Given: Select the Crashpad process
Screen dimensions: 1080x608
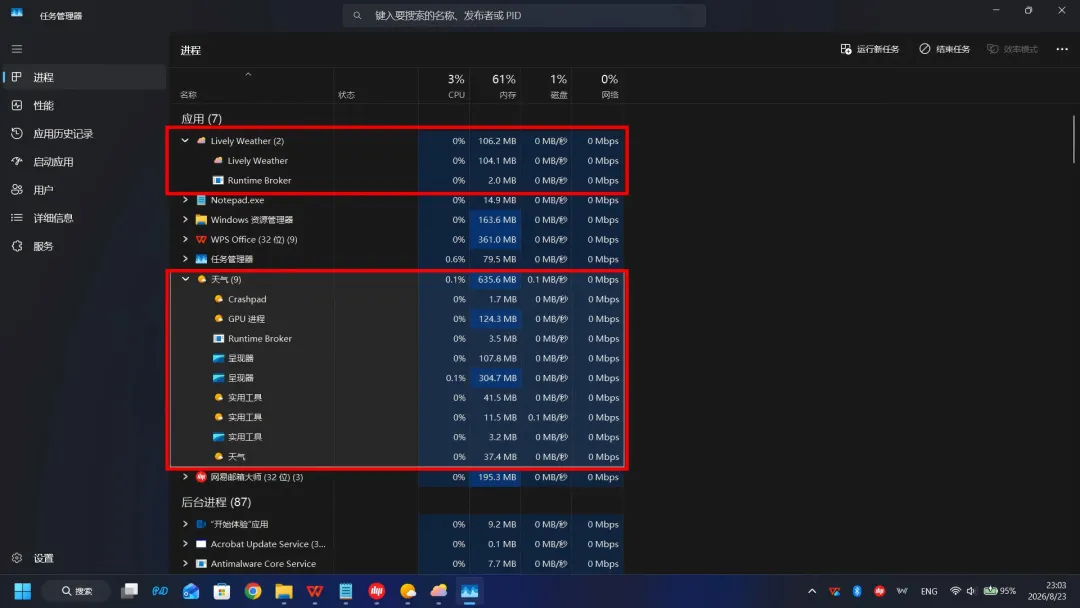Looking at the screenshot, I should (x=397, y=299).
